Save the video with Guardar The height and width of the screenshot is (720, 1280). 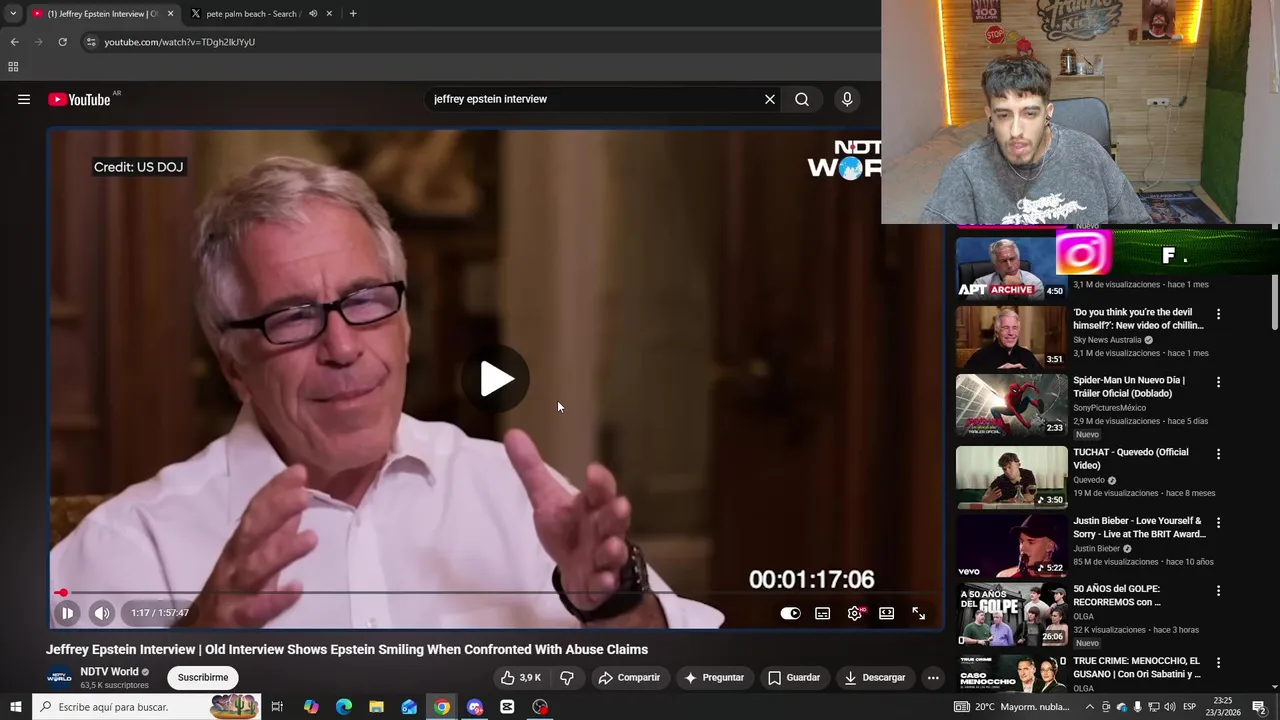[794, 677]
